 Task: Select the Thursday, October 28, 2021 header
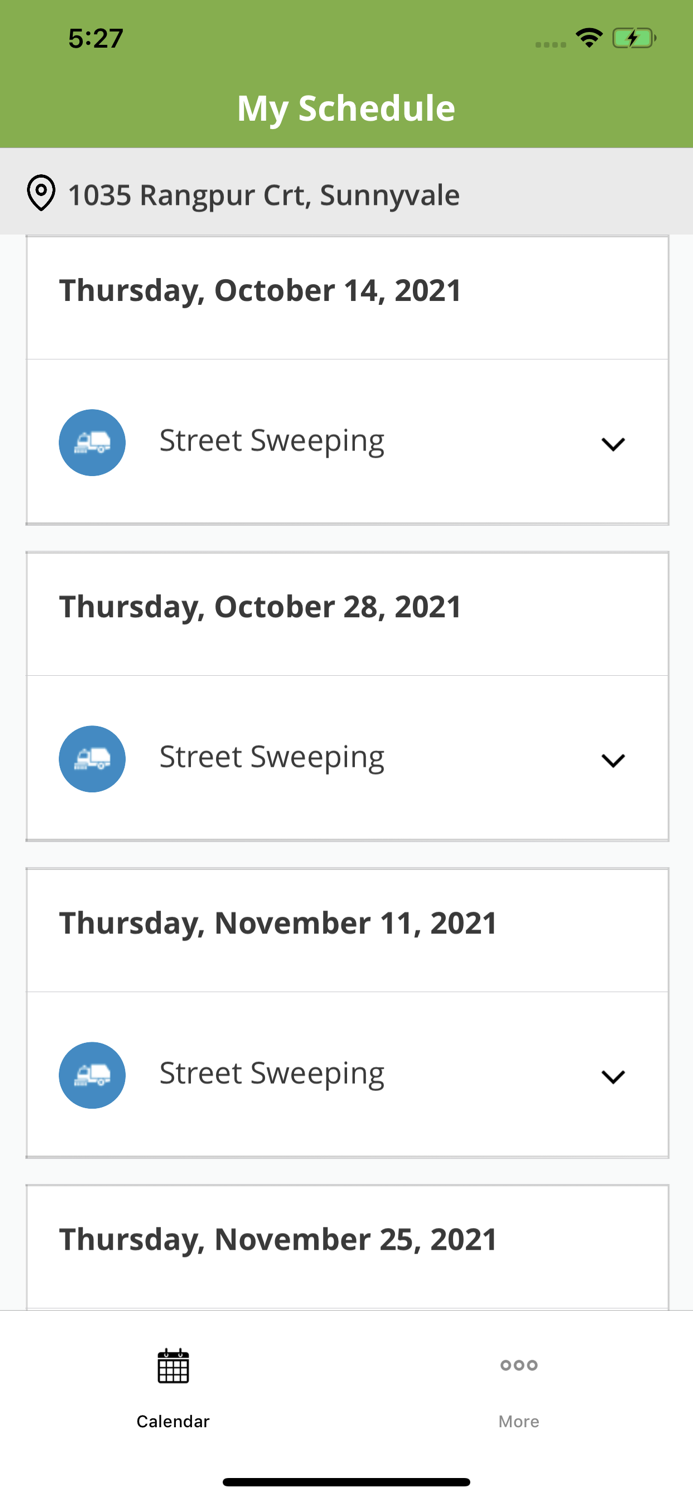point(260,606)
